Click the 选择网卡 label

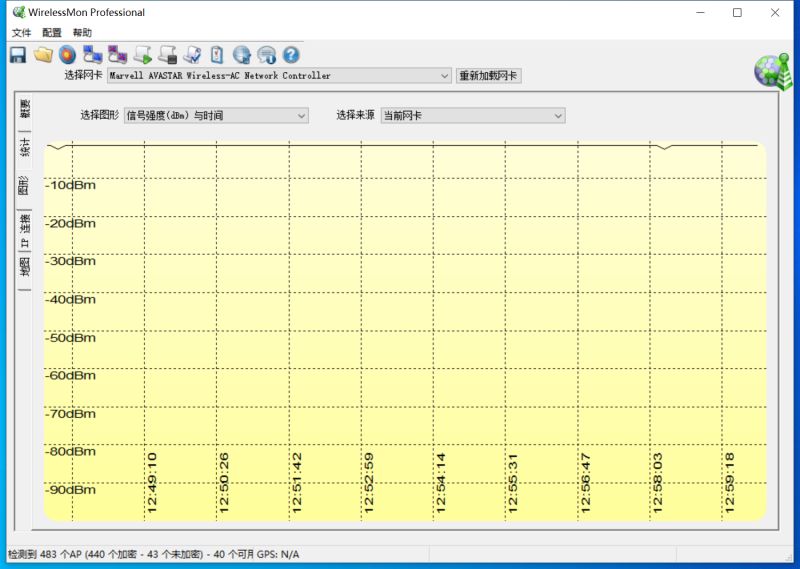pyautogui.click(x=83, y=75)
